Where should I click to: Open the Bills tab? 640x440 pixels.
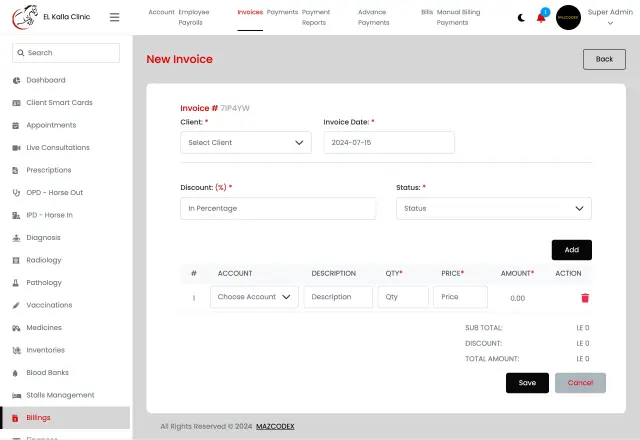point(427,12)
